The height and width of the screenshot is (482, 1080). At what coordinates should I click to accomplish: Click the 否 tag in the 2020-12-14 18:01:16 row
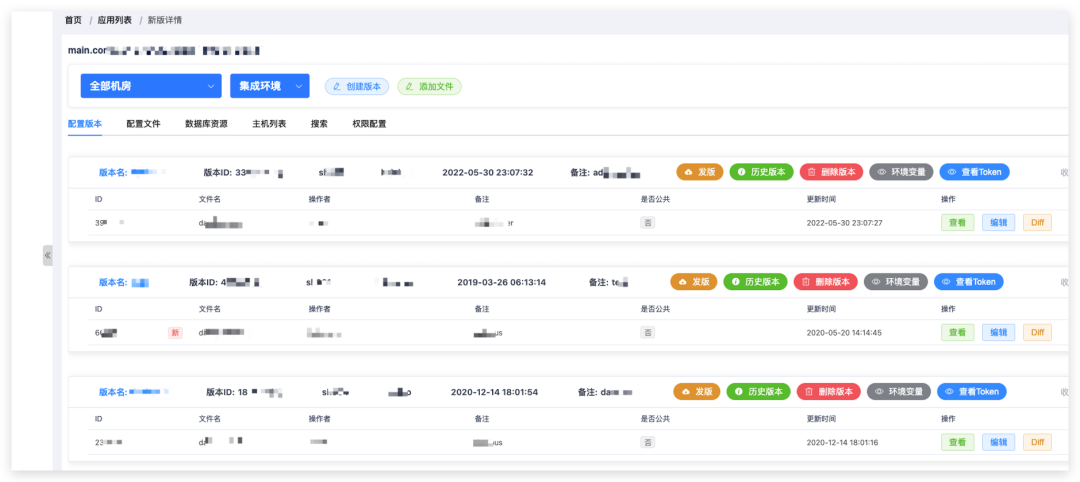point(647,442)
